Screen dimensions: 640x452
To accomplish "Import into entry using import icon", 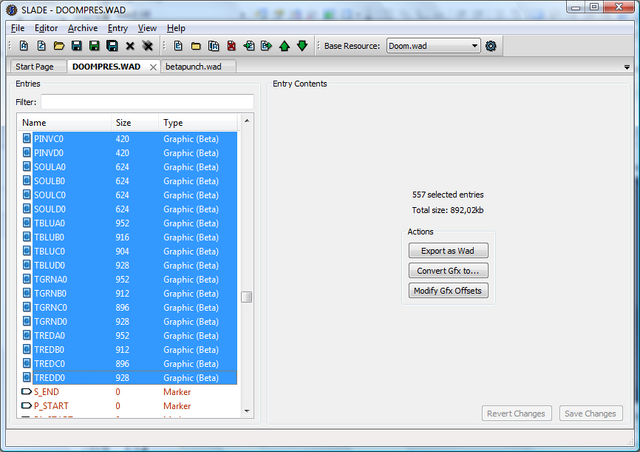I will [249, 46].
